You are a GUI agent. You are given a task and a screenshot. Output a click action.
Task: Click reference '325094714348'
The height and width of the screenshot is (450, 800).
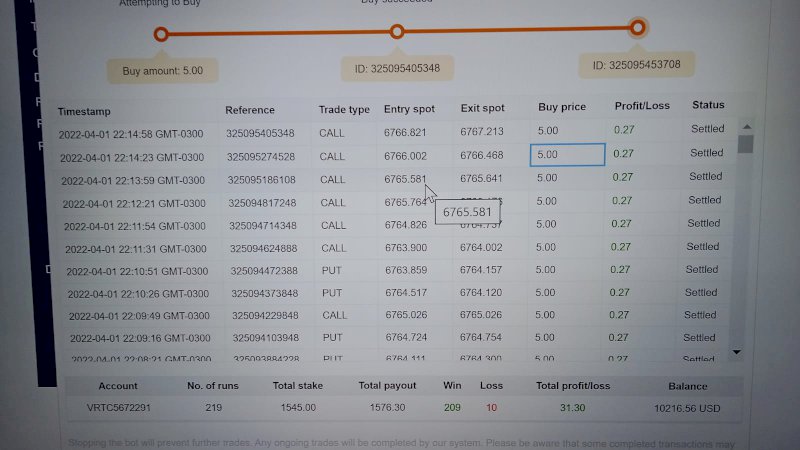(x=263, y=226)
